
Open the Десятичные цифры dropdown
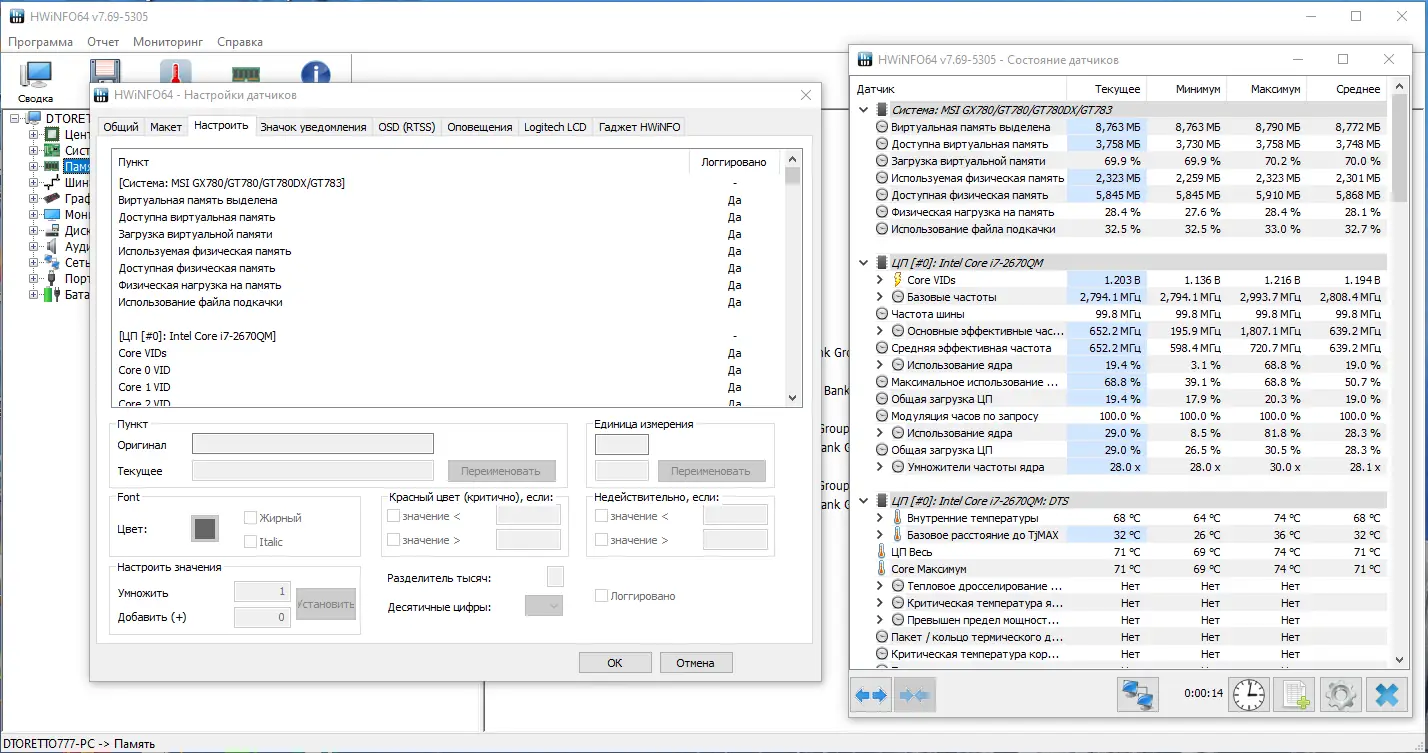click(x=544, y=606)
